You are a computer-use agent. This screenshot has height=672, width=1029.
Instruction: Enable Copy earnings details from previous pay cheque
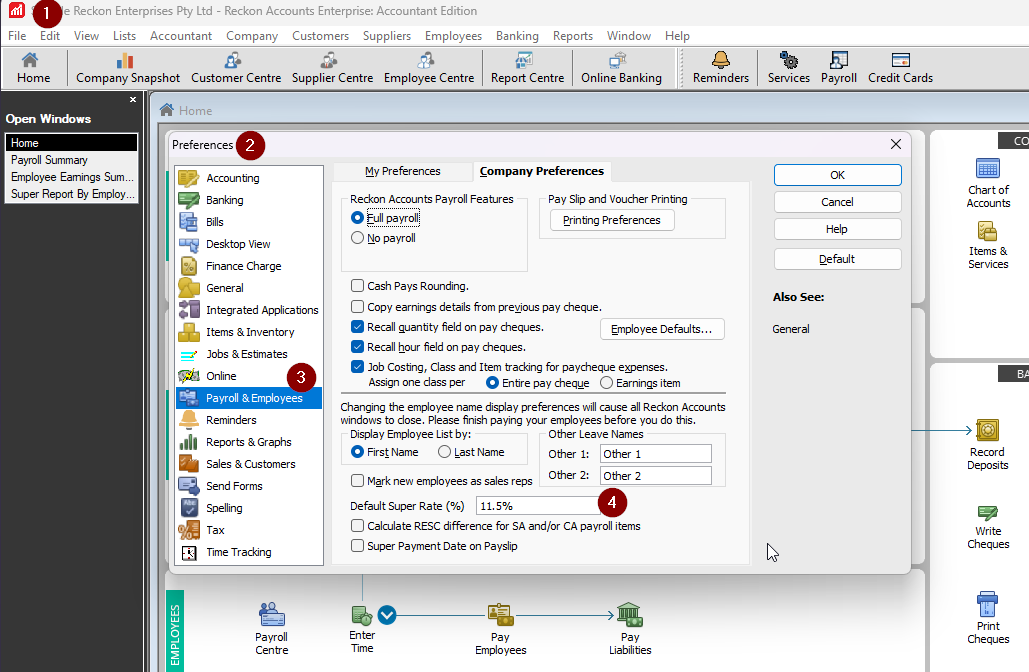point(358,306)
